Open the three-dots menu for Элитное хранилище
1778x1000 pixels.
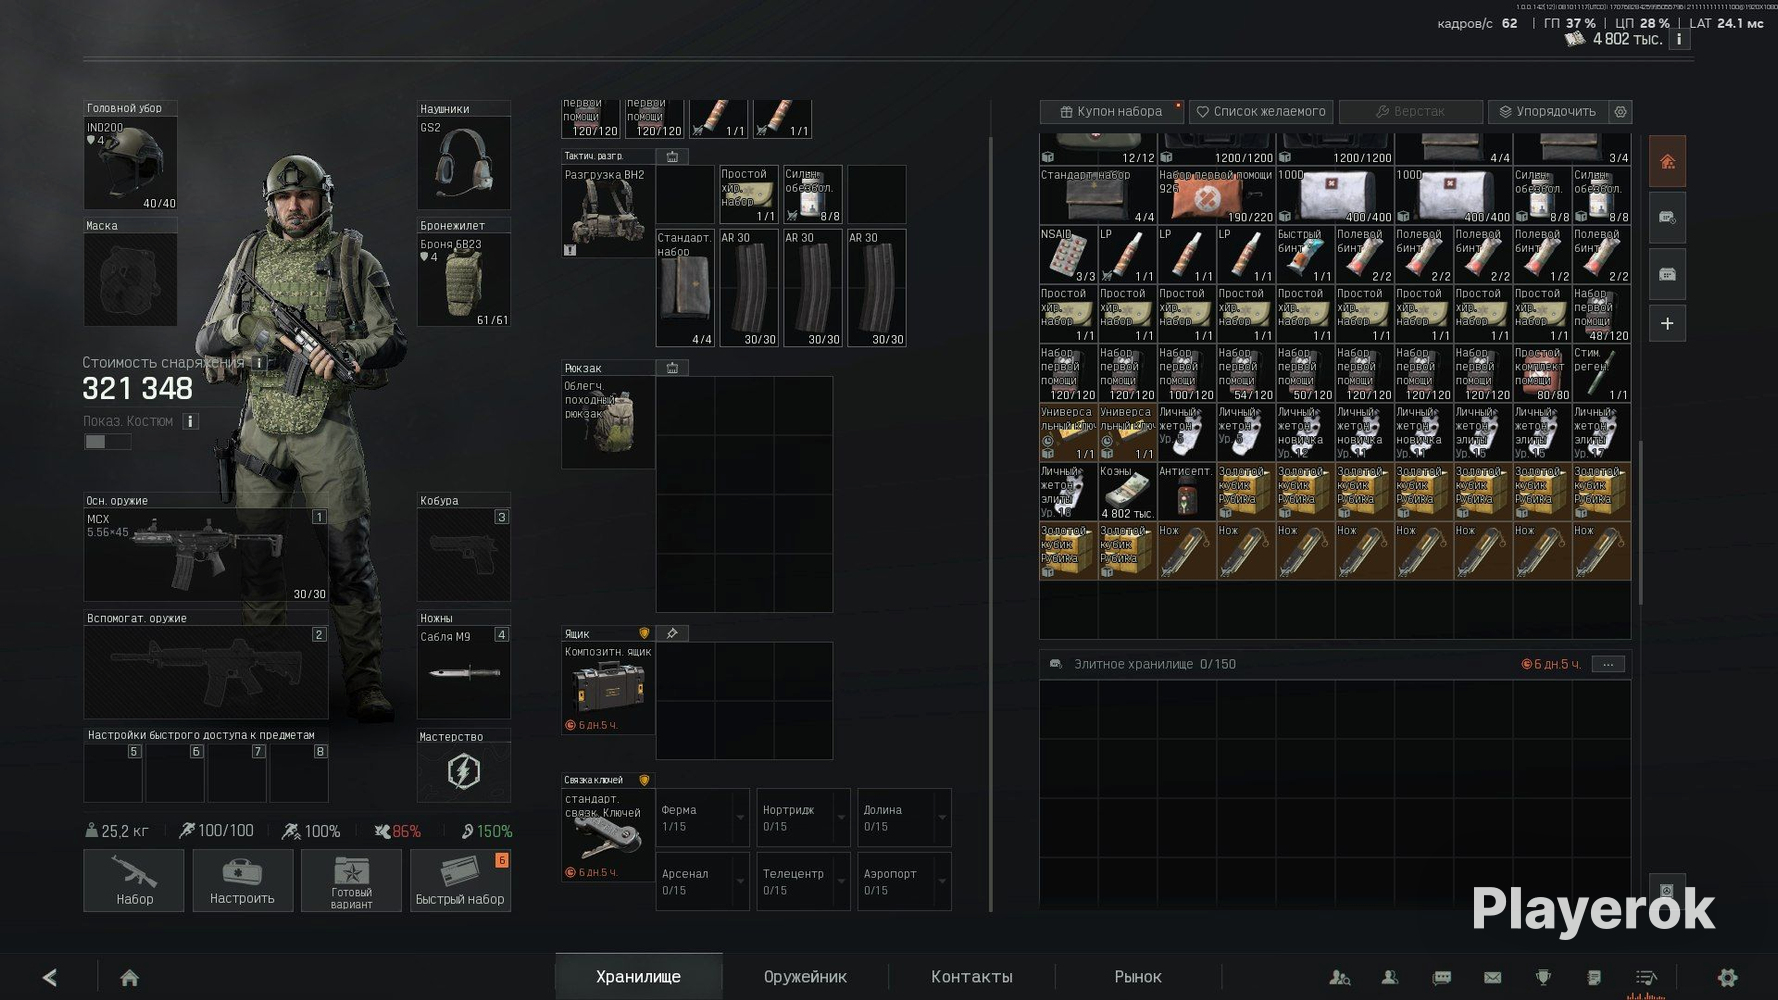point(1608,664)
